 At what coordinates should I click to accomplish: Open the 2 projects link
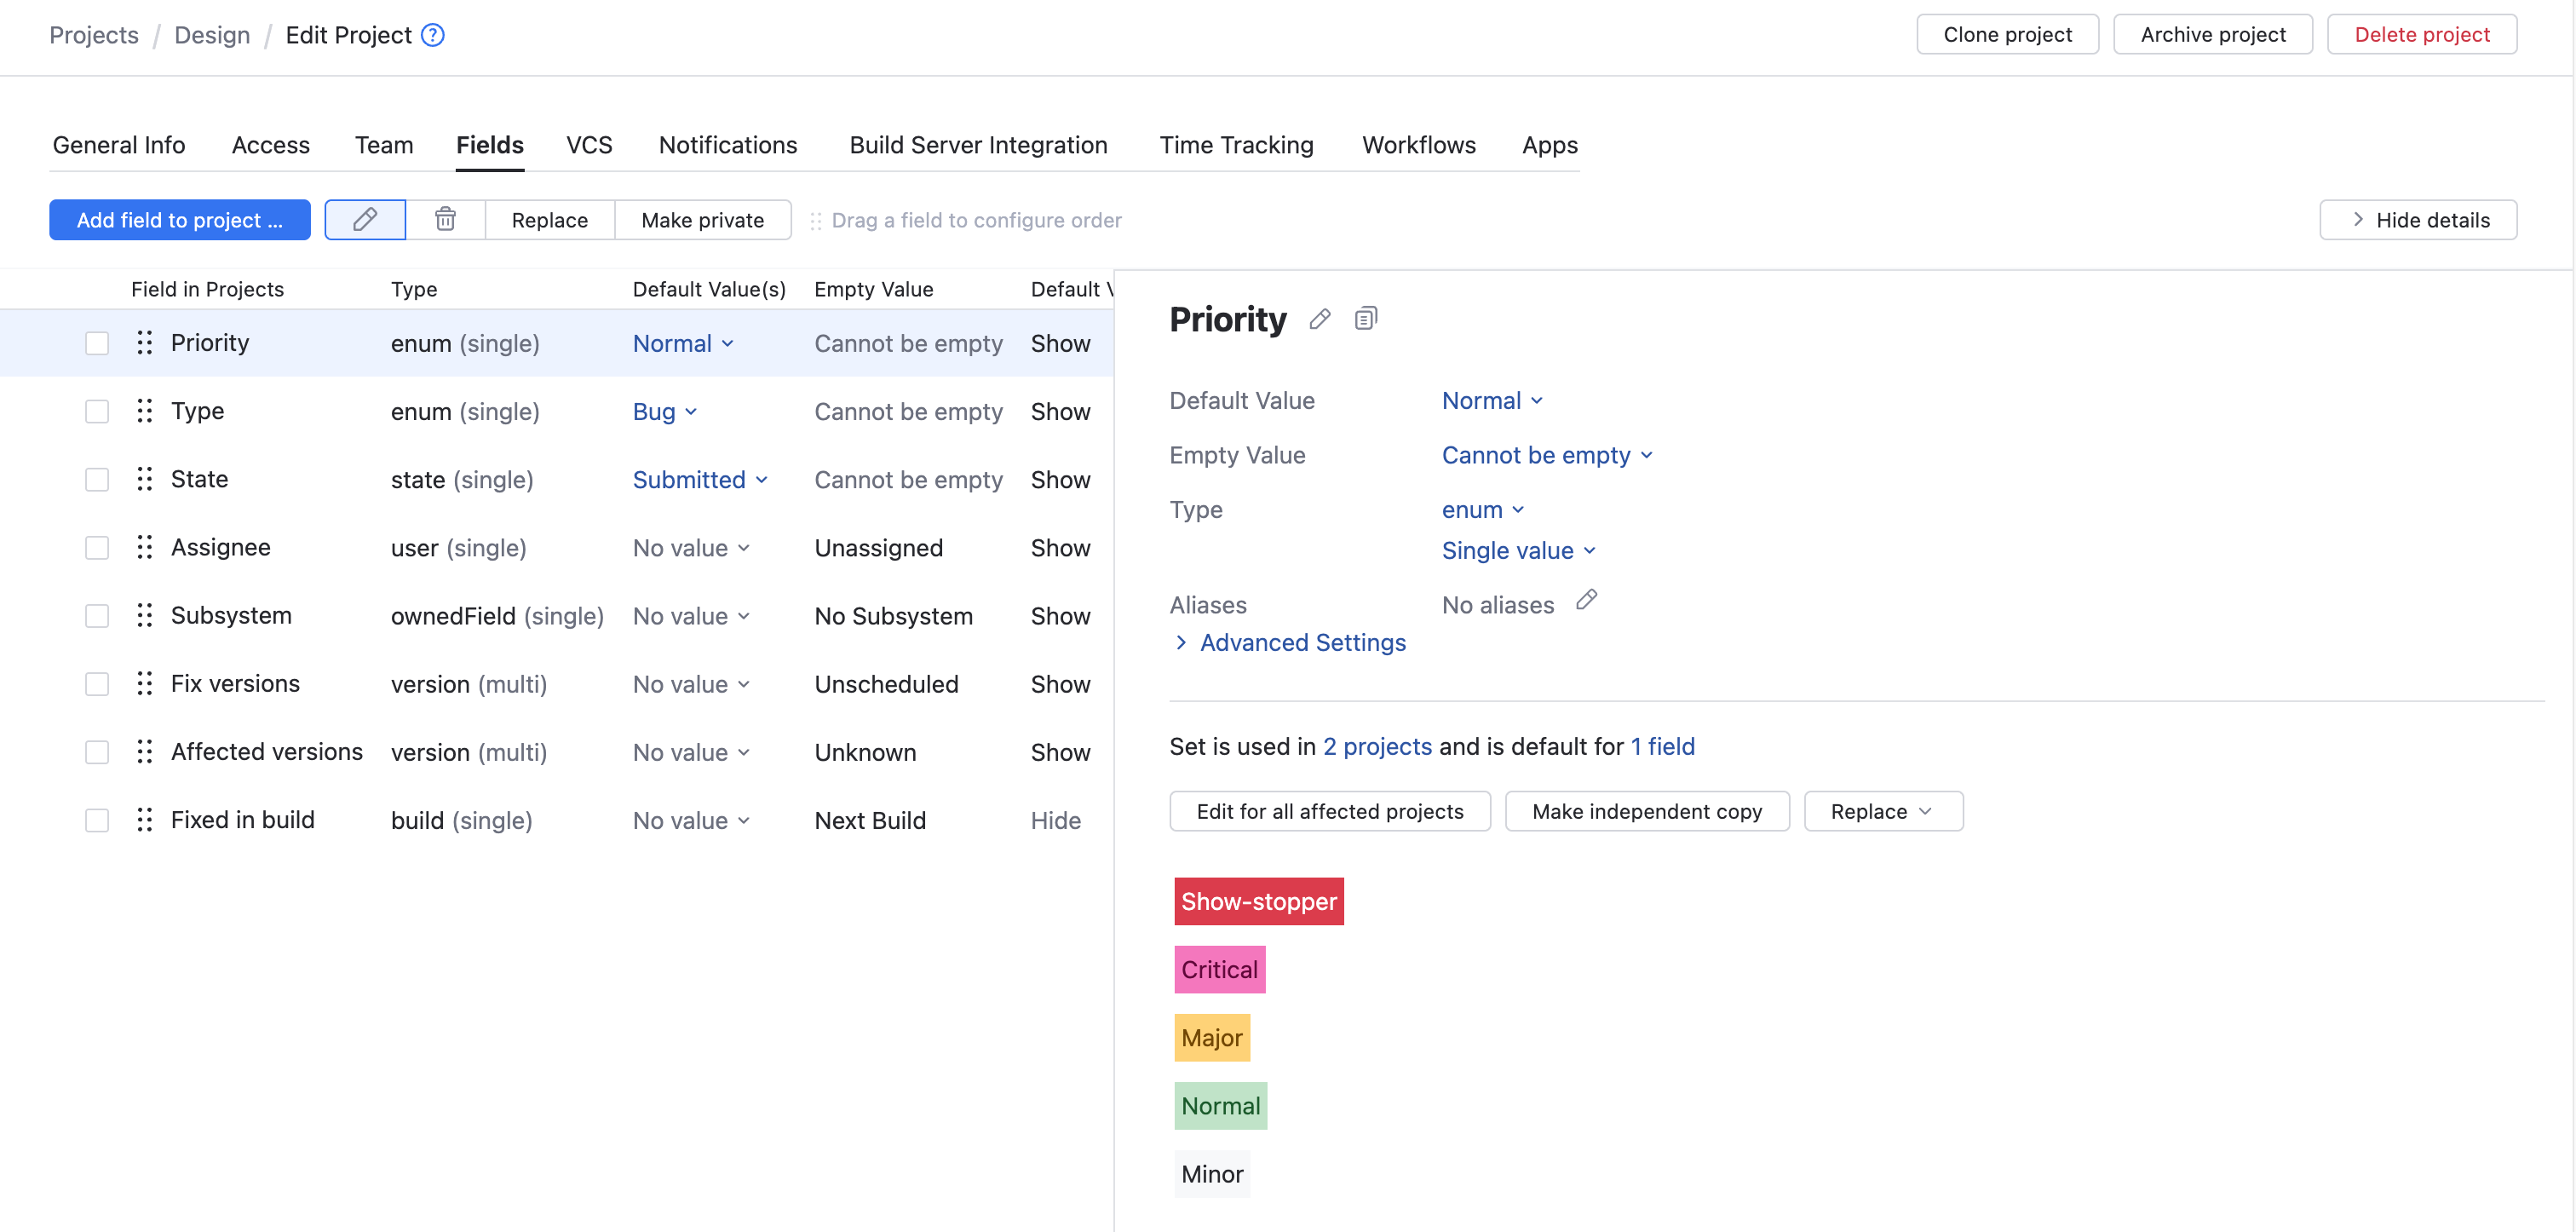tap(1377, 746)
